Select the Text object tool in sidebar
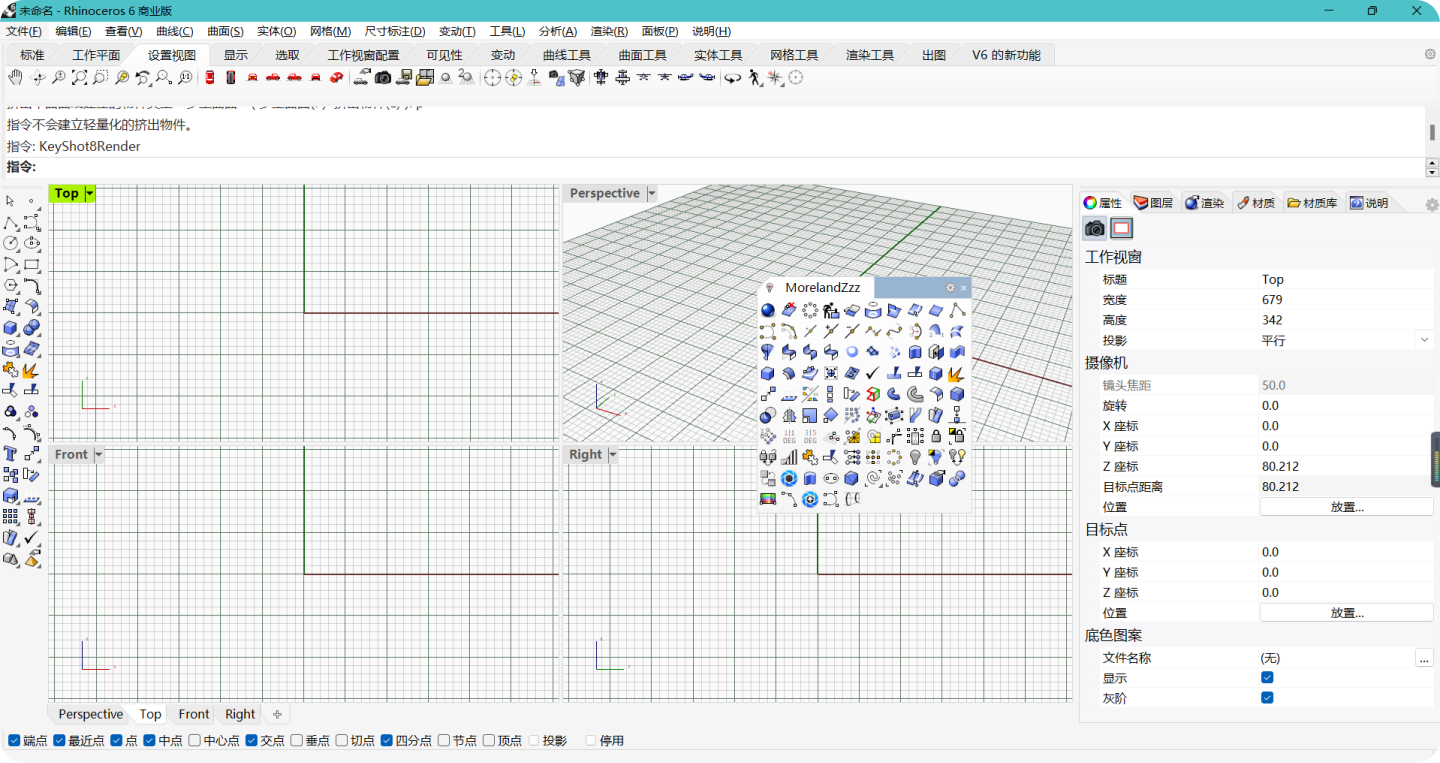Screen dimensions: 1440x763 tap(10, 454)
